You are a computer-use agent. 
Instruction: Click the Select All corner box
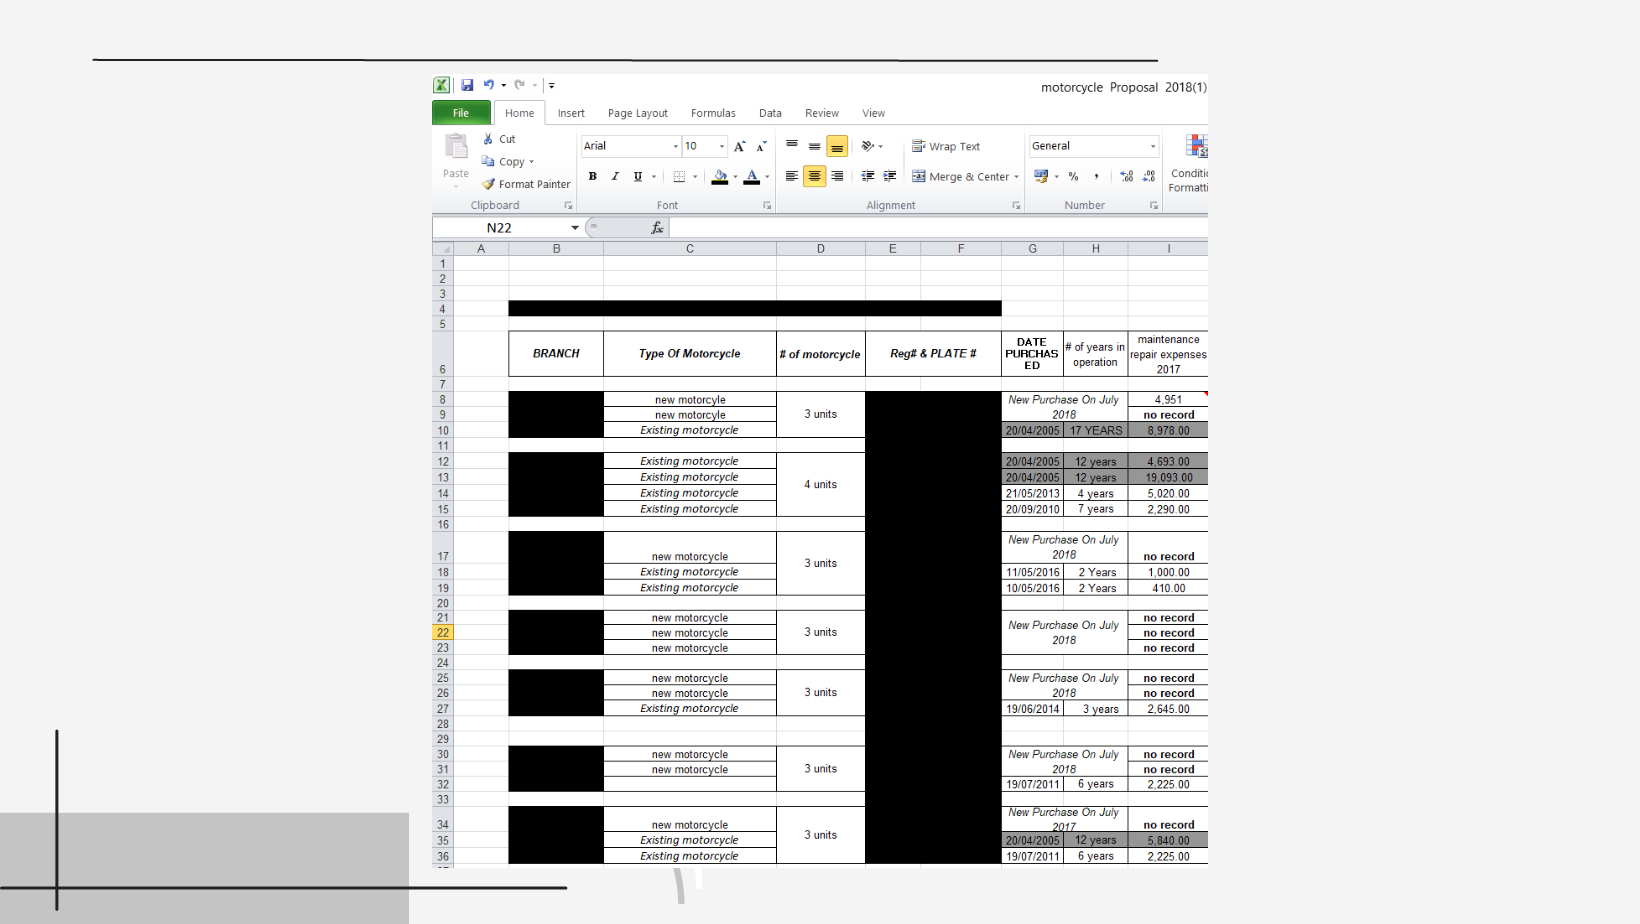click(x=443, y=249)
